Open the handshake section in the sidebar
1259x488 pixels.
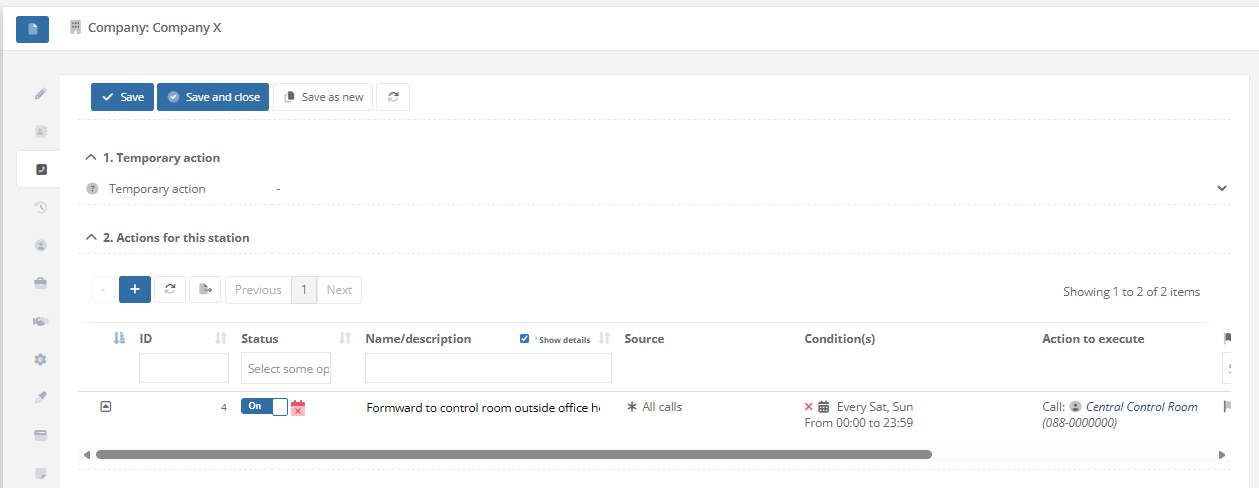pyautogui.click(x=41, y=321)
